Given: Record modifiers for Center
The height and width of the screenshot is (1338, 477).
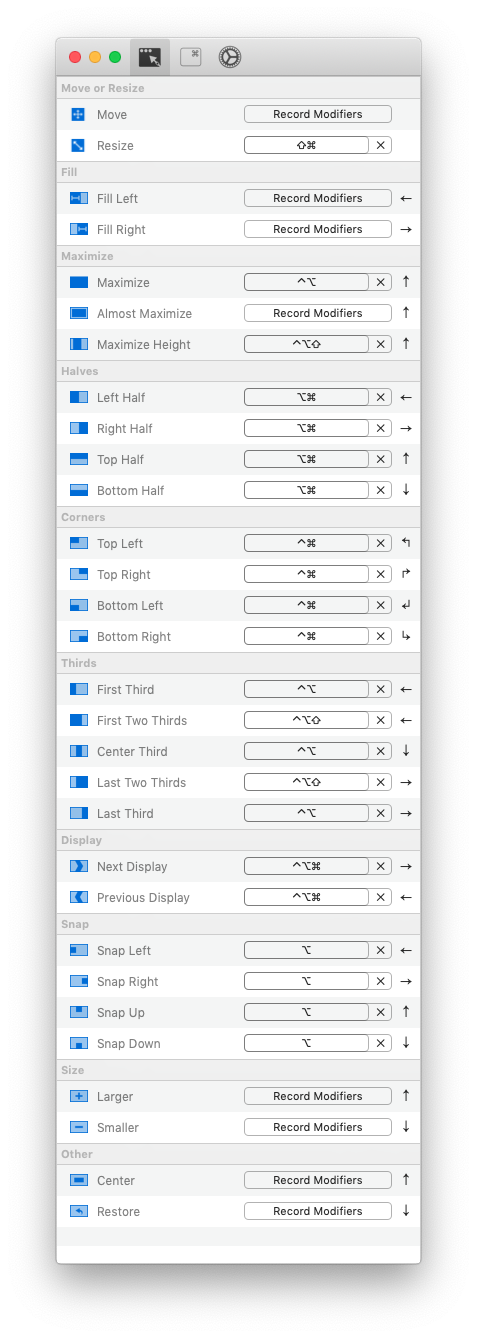Looking at the screenshot, I should (318, 1180).
